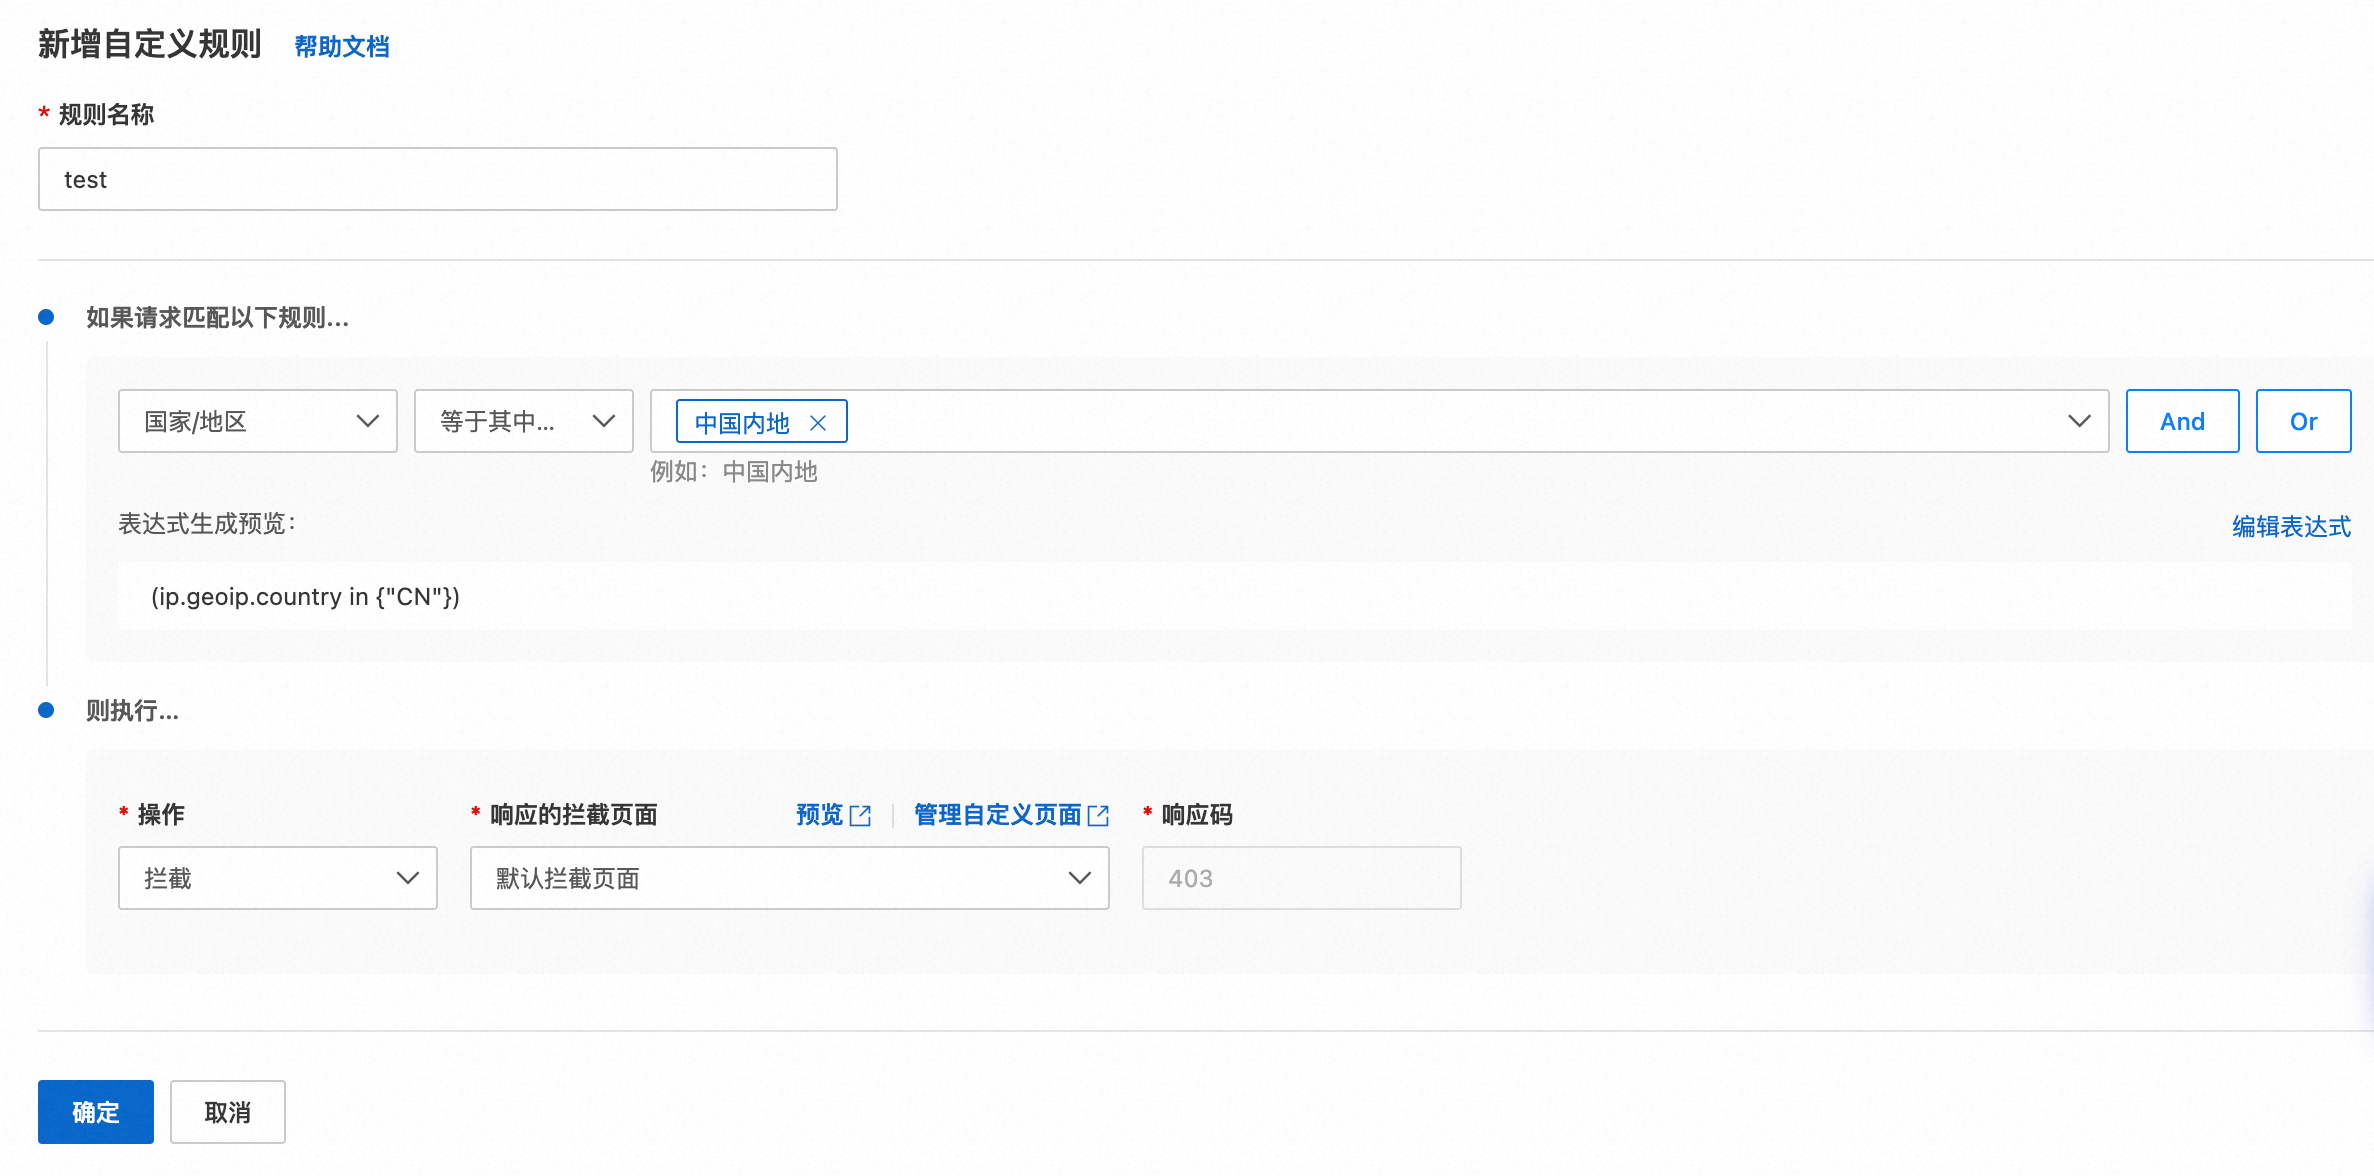Click the Or condition button

[2303, 421]
